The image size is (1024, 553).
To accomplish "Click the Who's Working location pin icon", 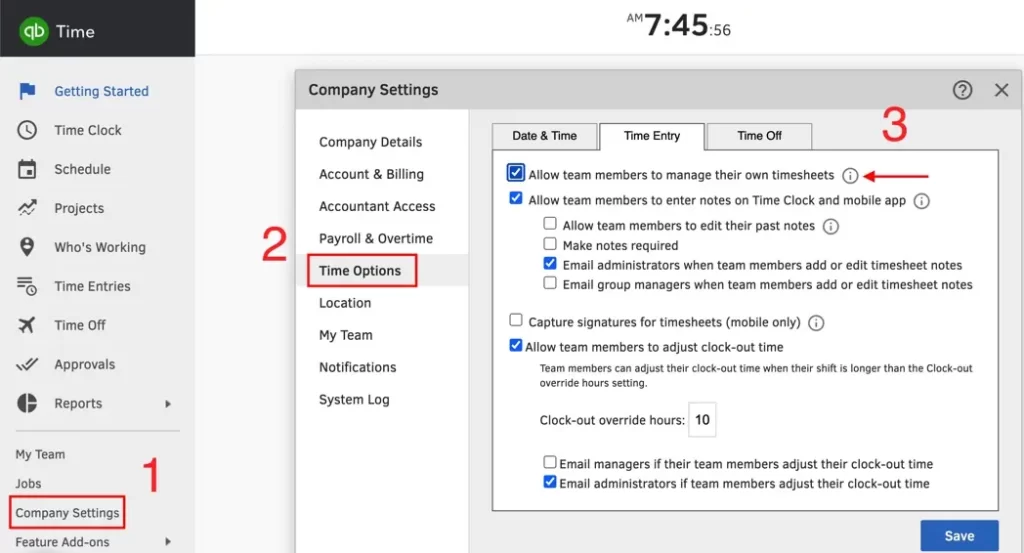I will tap(27, 247).
